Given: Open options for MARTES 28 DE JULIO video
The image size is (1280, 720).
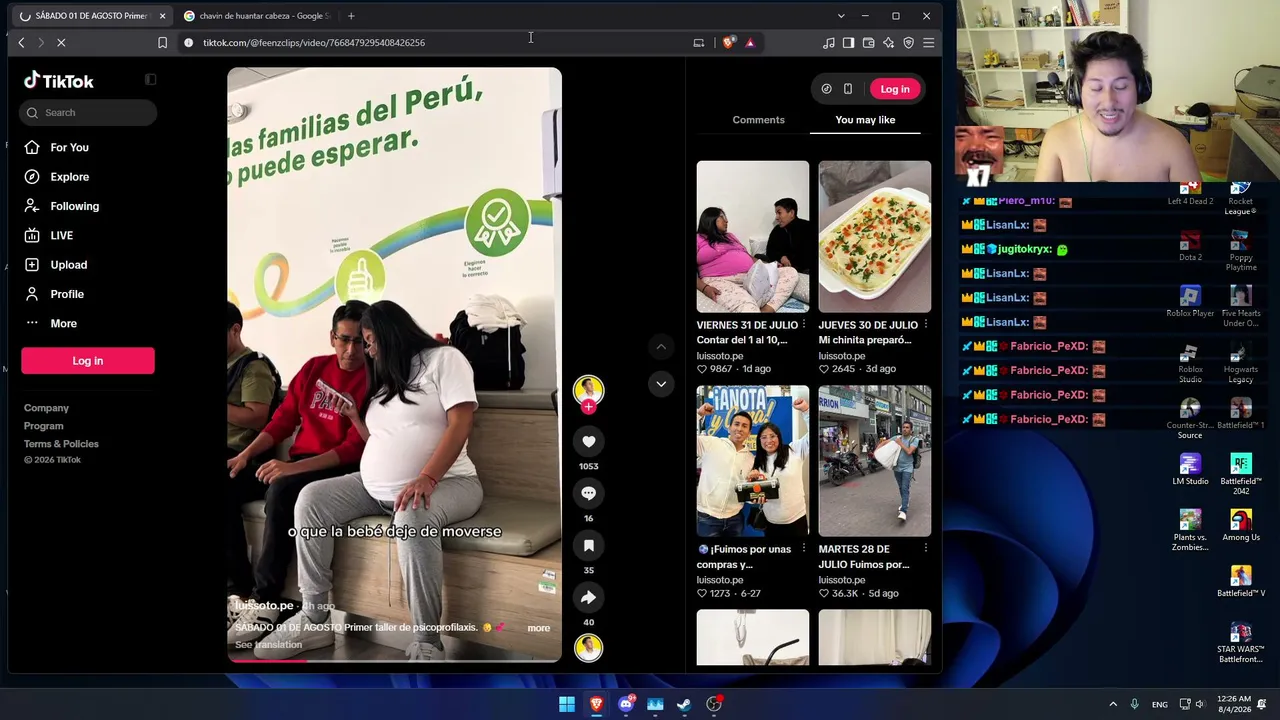Looking at the screenshot, I should click(x=925, y=549).
